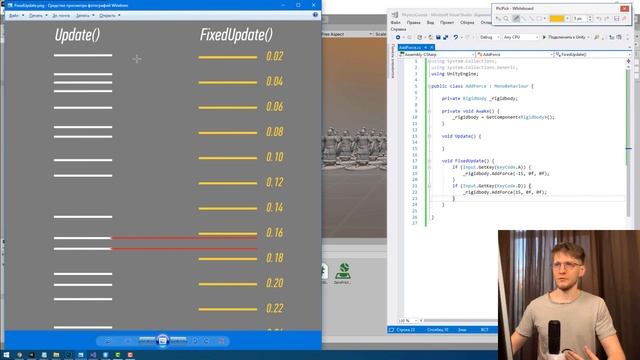Click the clear icon in PicPick Whiteboard
640x360 pixels.
pyautogui.click(x=624, y=18)
